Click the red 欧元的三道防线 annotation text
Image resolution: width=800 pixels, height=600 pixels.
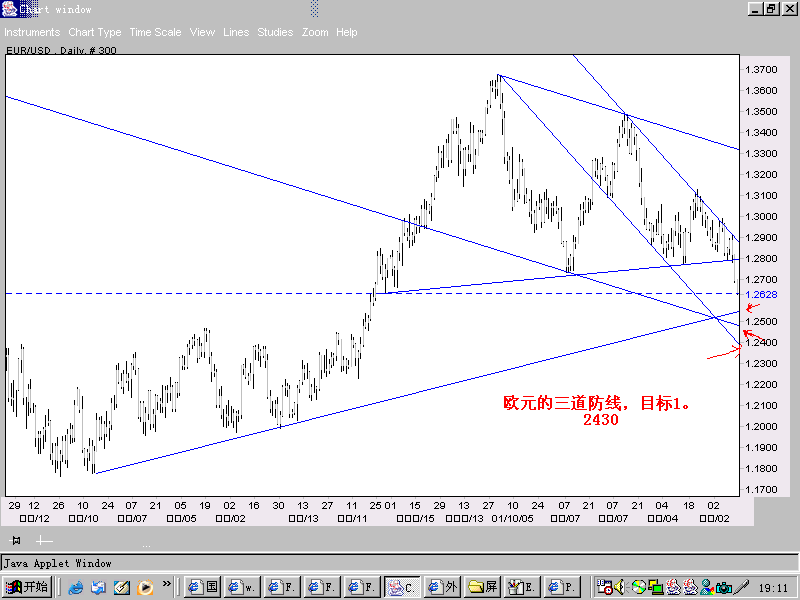(x=563, y=403)
